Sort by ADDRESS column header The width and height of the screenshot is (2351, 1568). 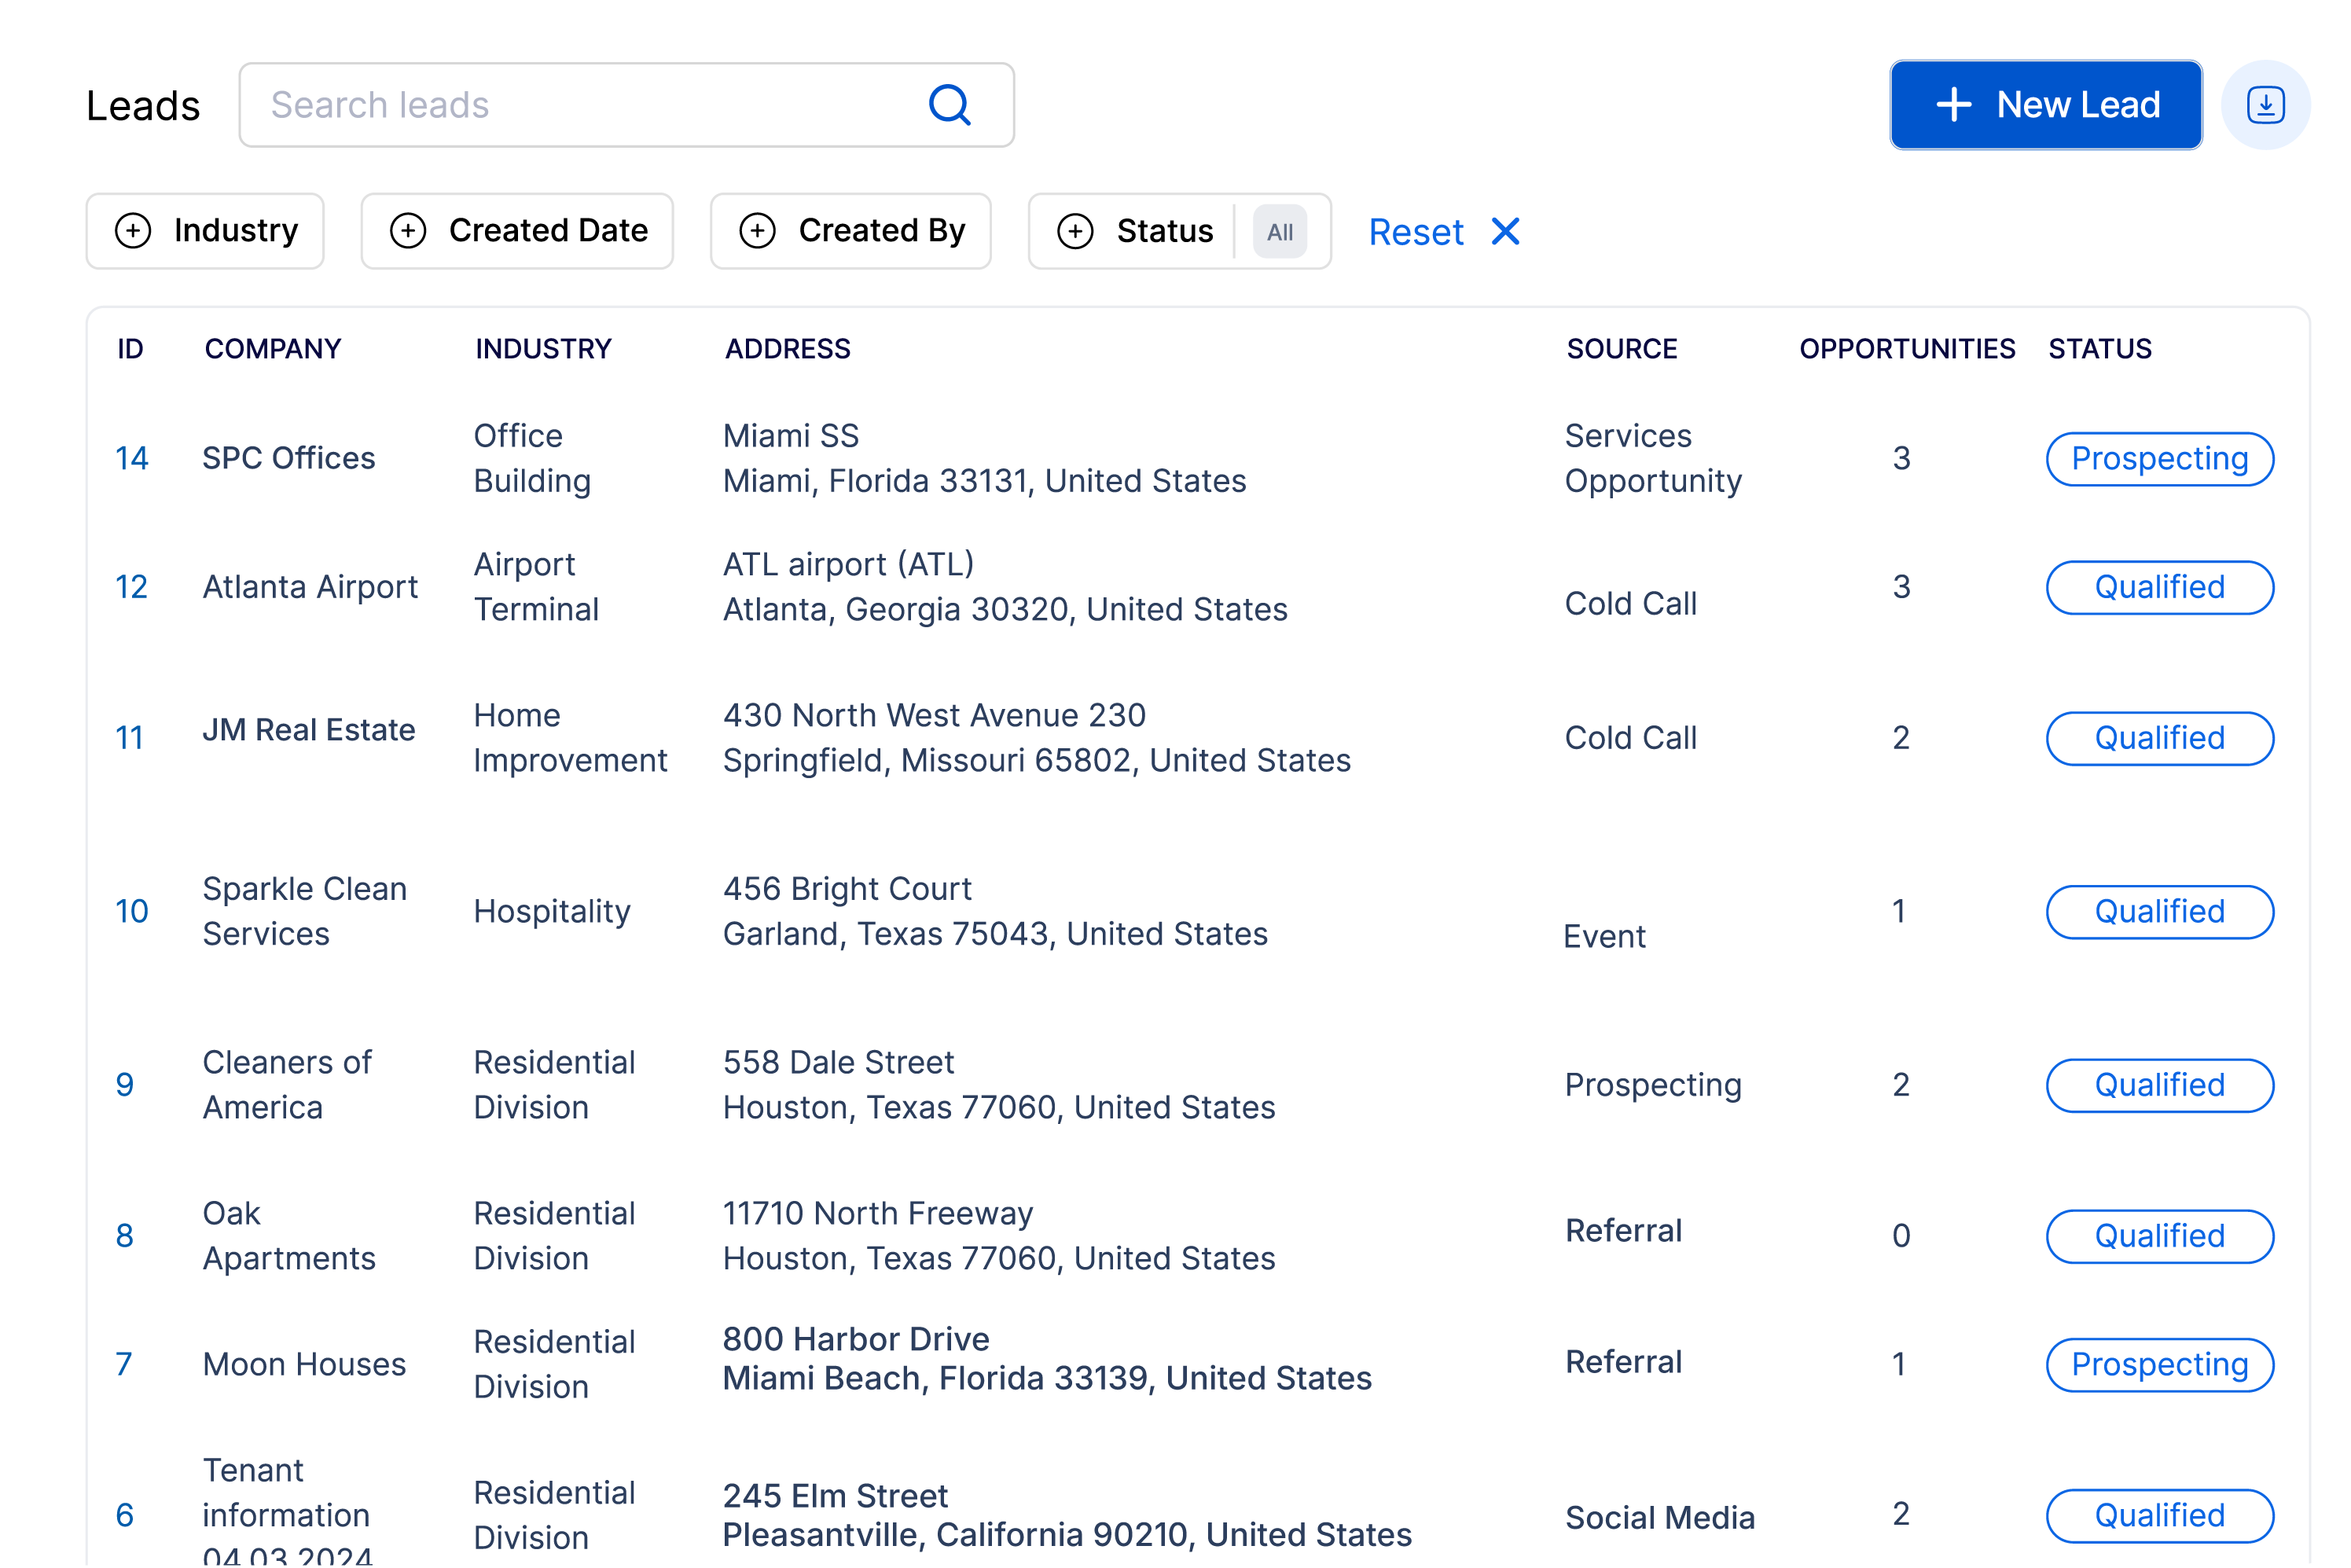787,349
